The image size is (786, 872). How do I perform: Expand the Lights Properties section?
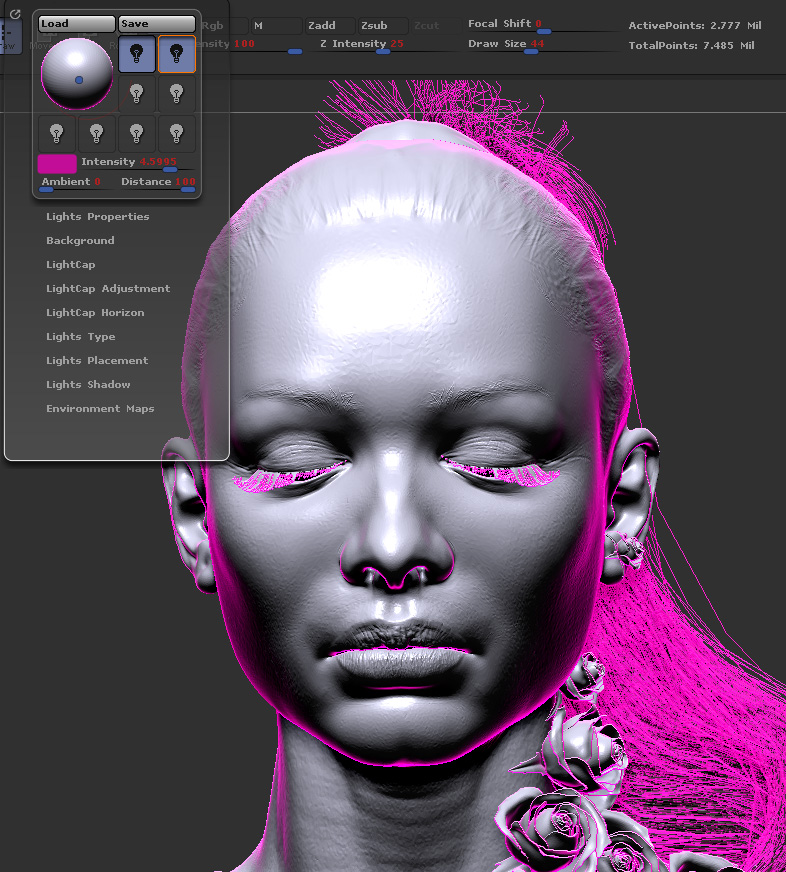click(x=97, y=217)
